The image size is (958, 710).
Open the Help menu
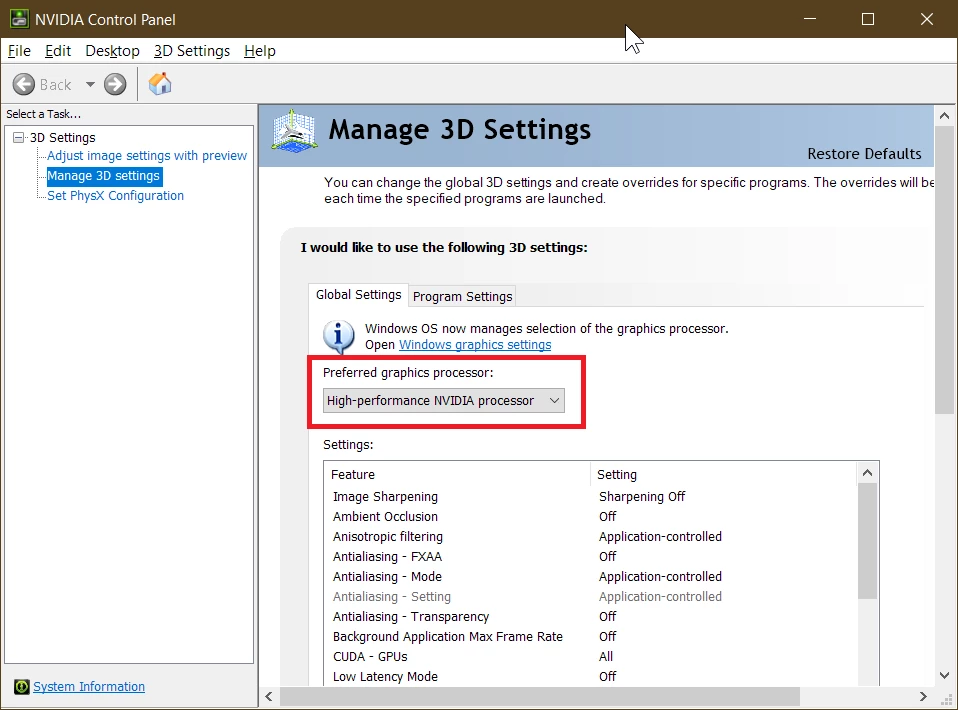pos(260,51)
